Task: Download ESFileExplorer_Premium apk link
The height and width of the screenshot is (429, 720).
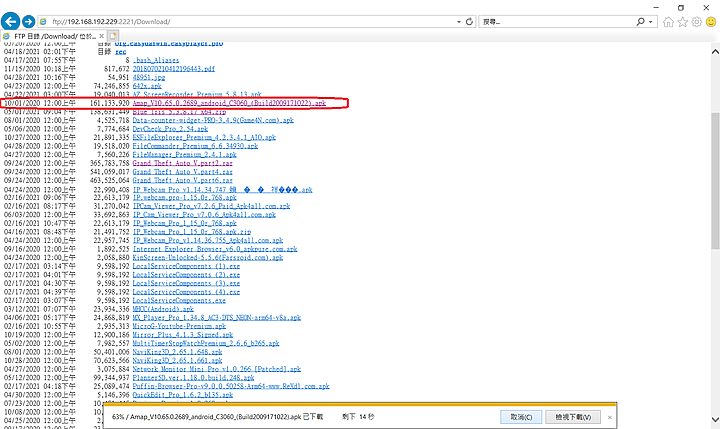Action: 204,137
